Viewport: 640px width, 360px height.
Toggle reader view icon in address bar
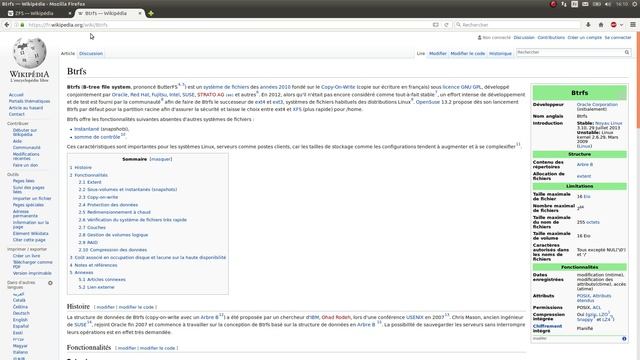tap(436, 25)
